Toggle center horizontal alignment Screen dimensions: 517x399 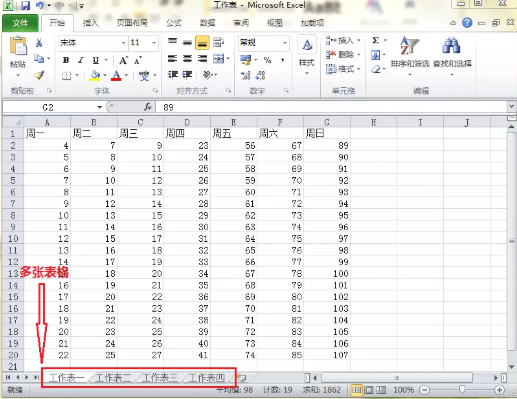click(x=187, y=59)
